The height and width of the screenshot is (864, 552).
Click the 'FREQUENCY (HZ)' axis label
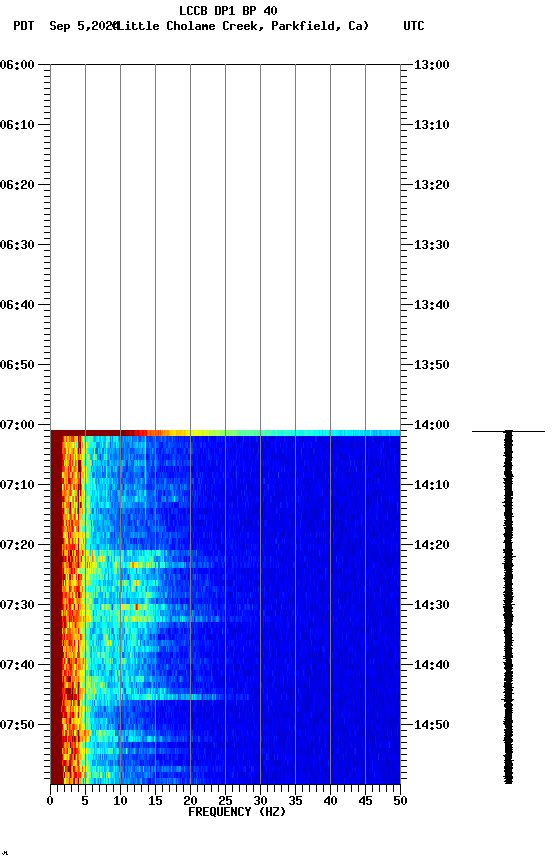pyautogui.click(x=237, y=812)
